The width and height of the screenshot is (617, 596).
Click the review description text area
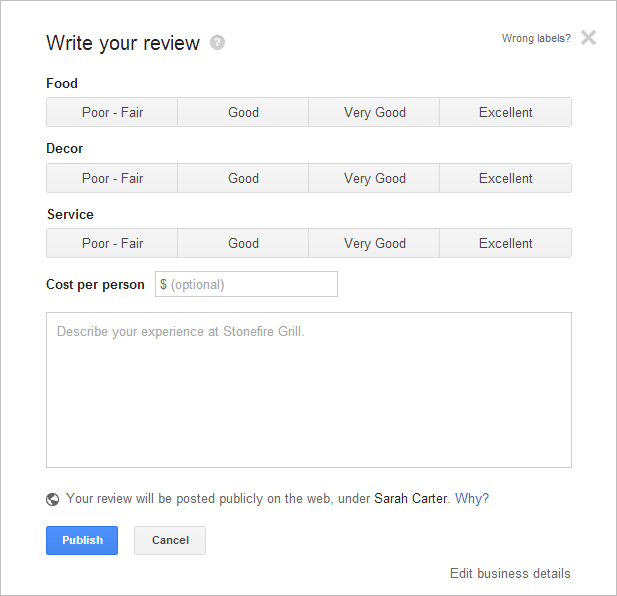pos(309,390)
